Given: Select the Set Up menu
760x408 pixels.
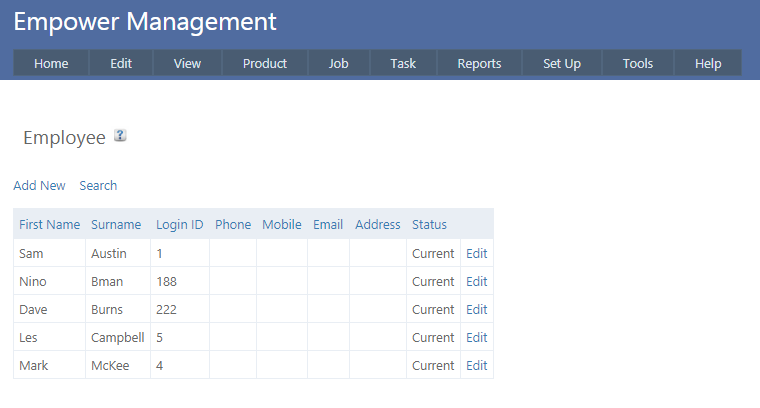Looking at the screenshot, I should tap(562, 63).
